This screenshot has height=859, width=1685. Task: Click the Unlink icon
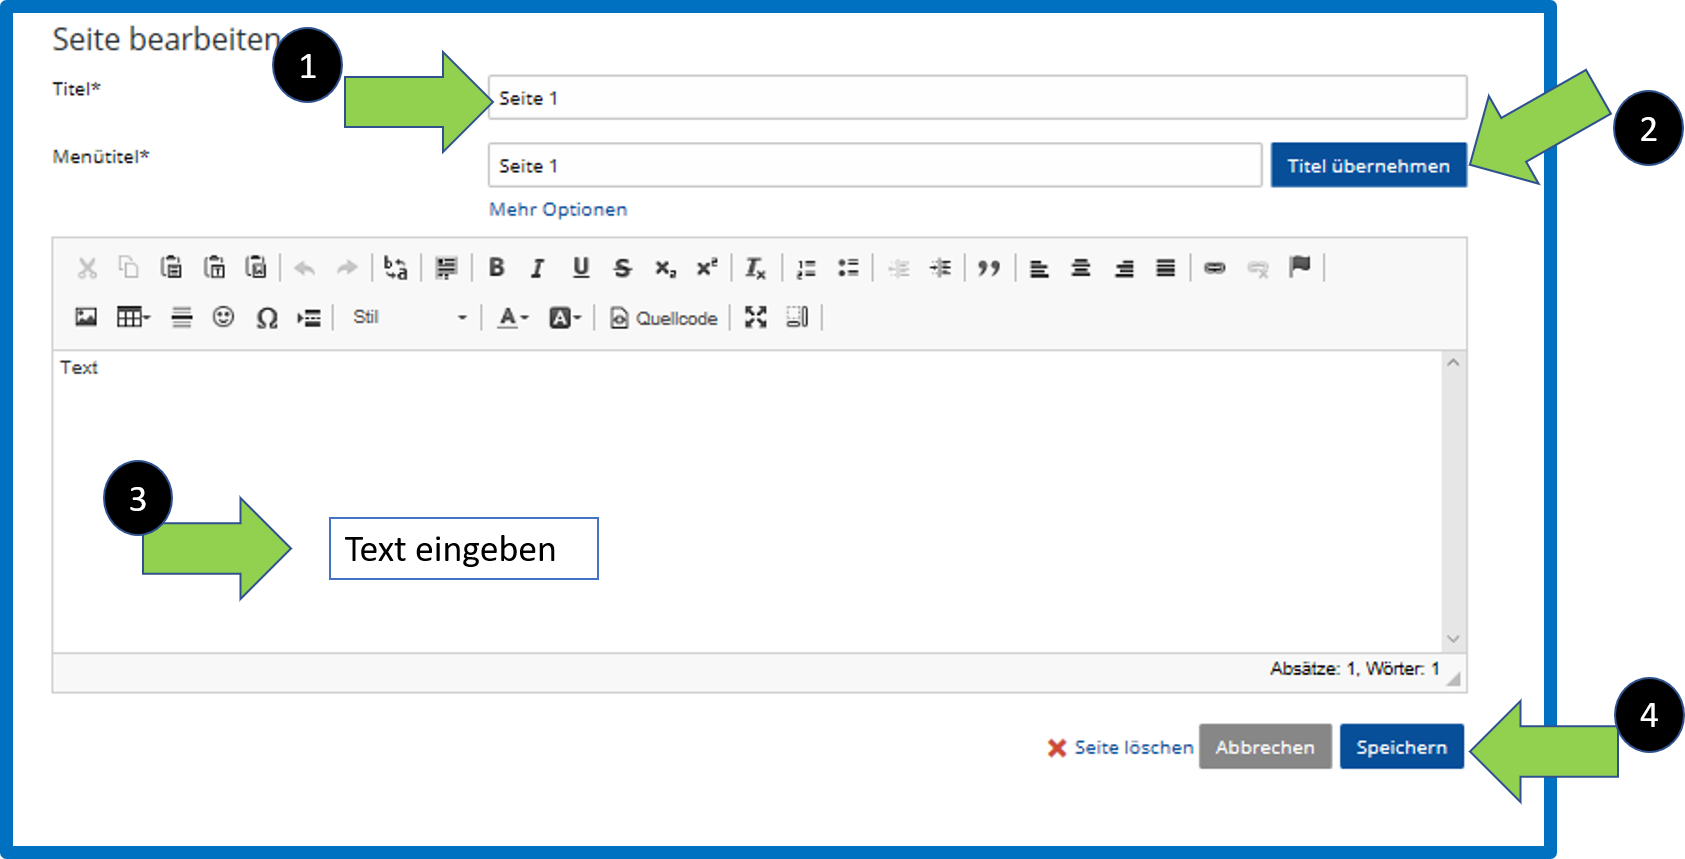tap(1258, 268)
